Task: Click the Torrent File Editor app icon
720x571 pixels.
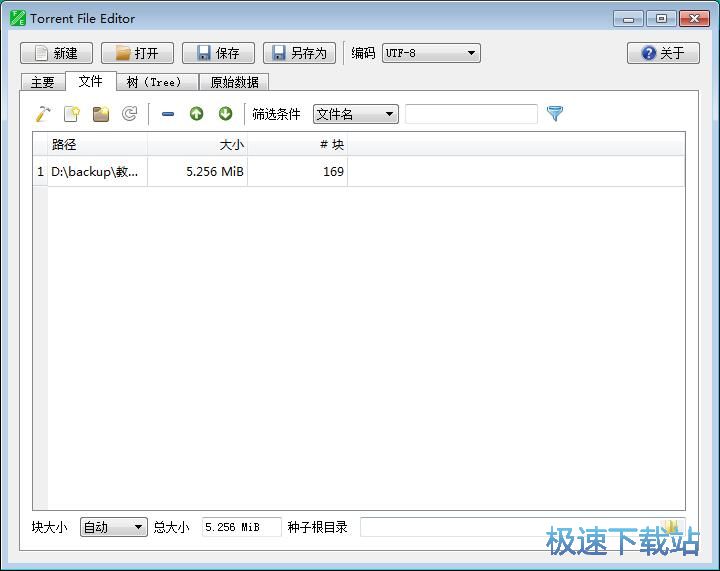Action: point(17,18)
